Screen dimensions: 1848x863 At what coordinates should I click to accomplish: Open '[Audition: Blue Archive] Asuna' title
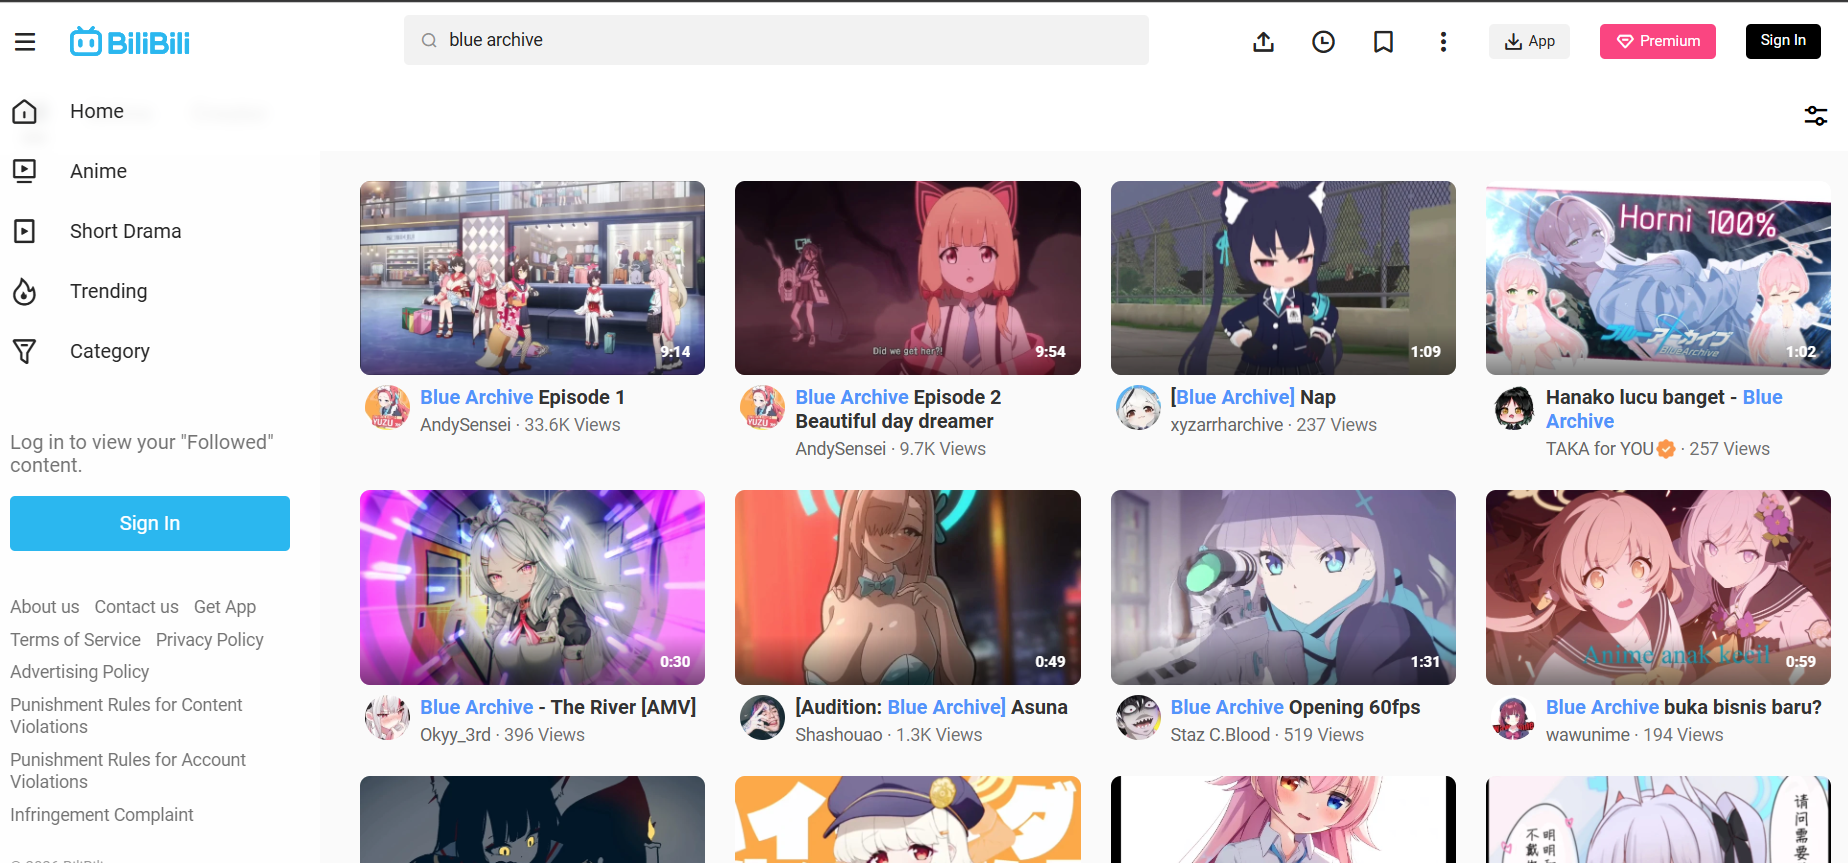pyautogui.click(x=931, y=707)
